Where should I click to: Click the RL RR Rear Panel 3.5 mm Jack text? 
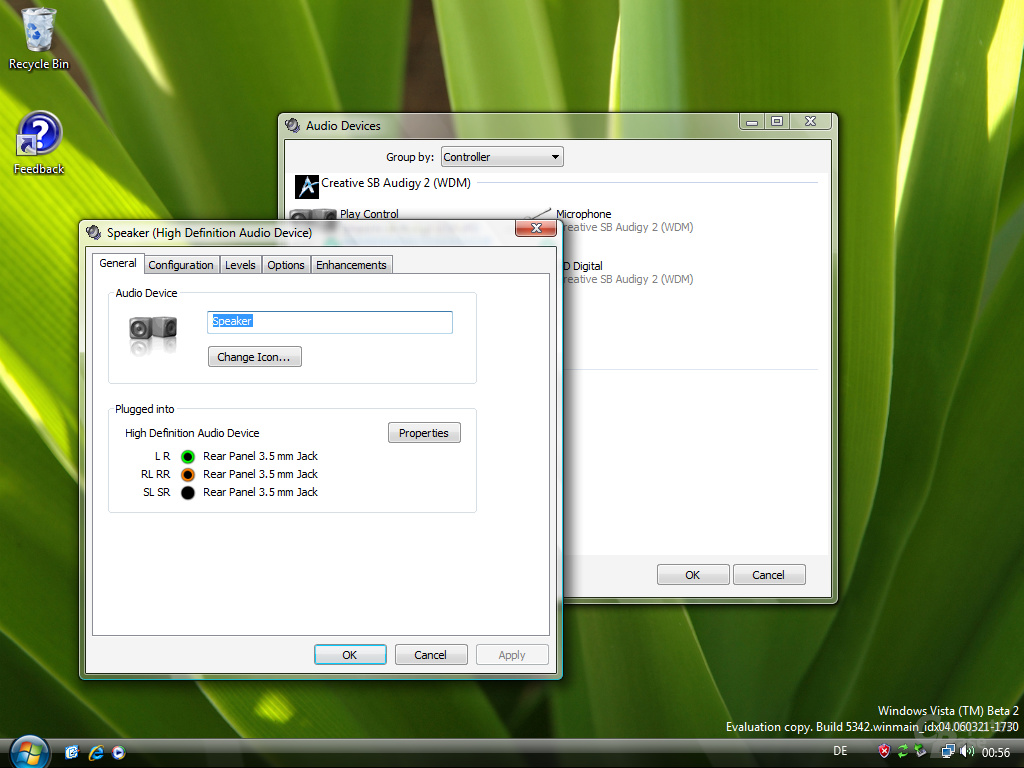(260, 475)
